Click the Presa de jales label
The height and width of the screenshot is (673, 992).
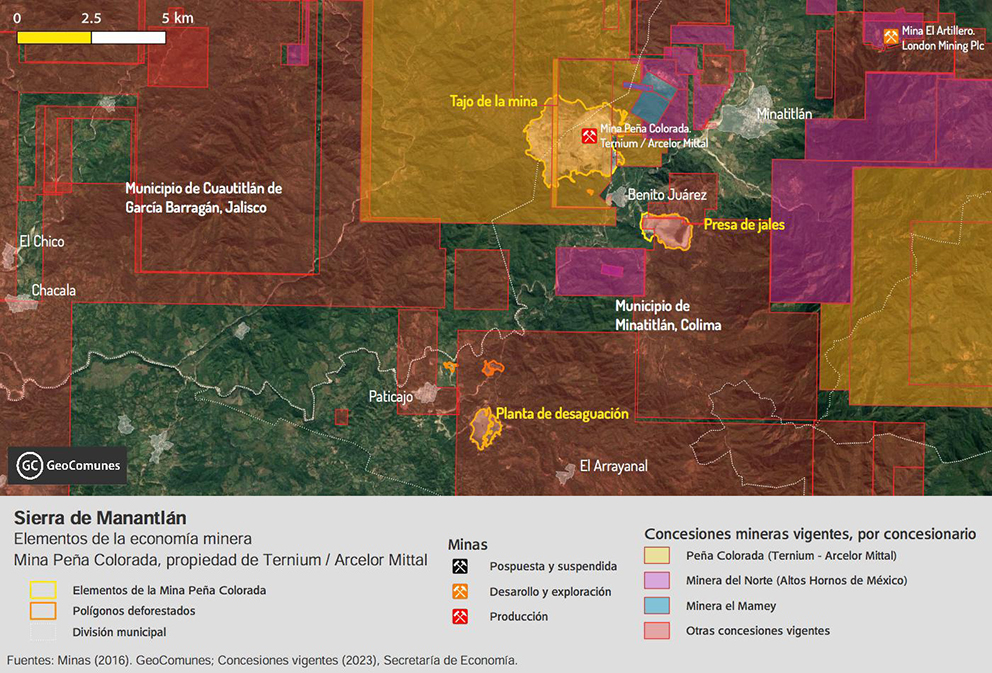744,225
